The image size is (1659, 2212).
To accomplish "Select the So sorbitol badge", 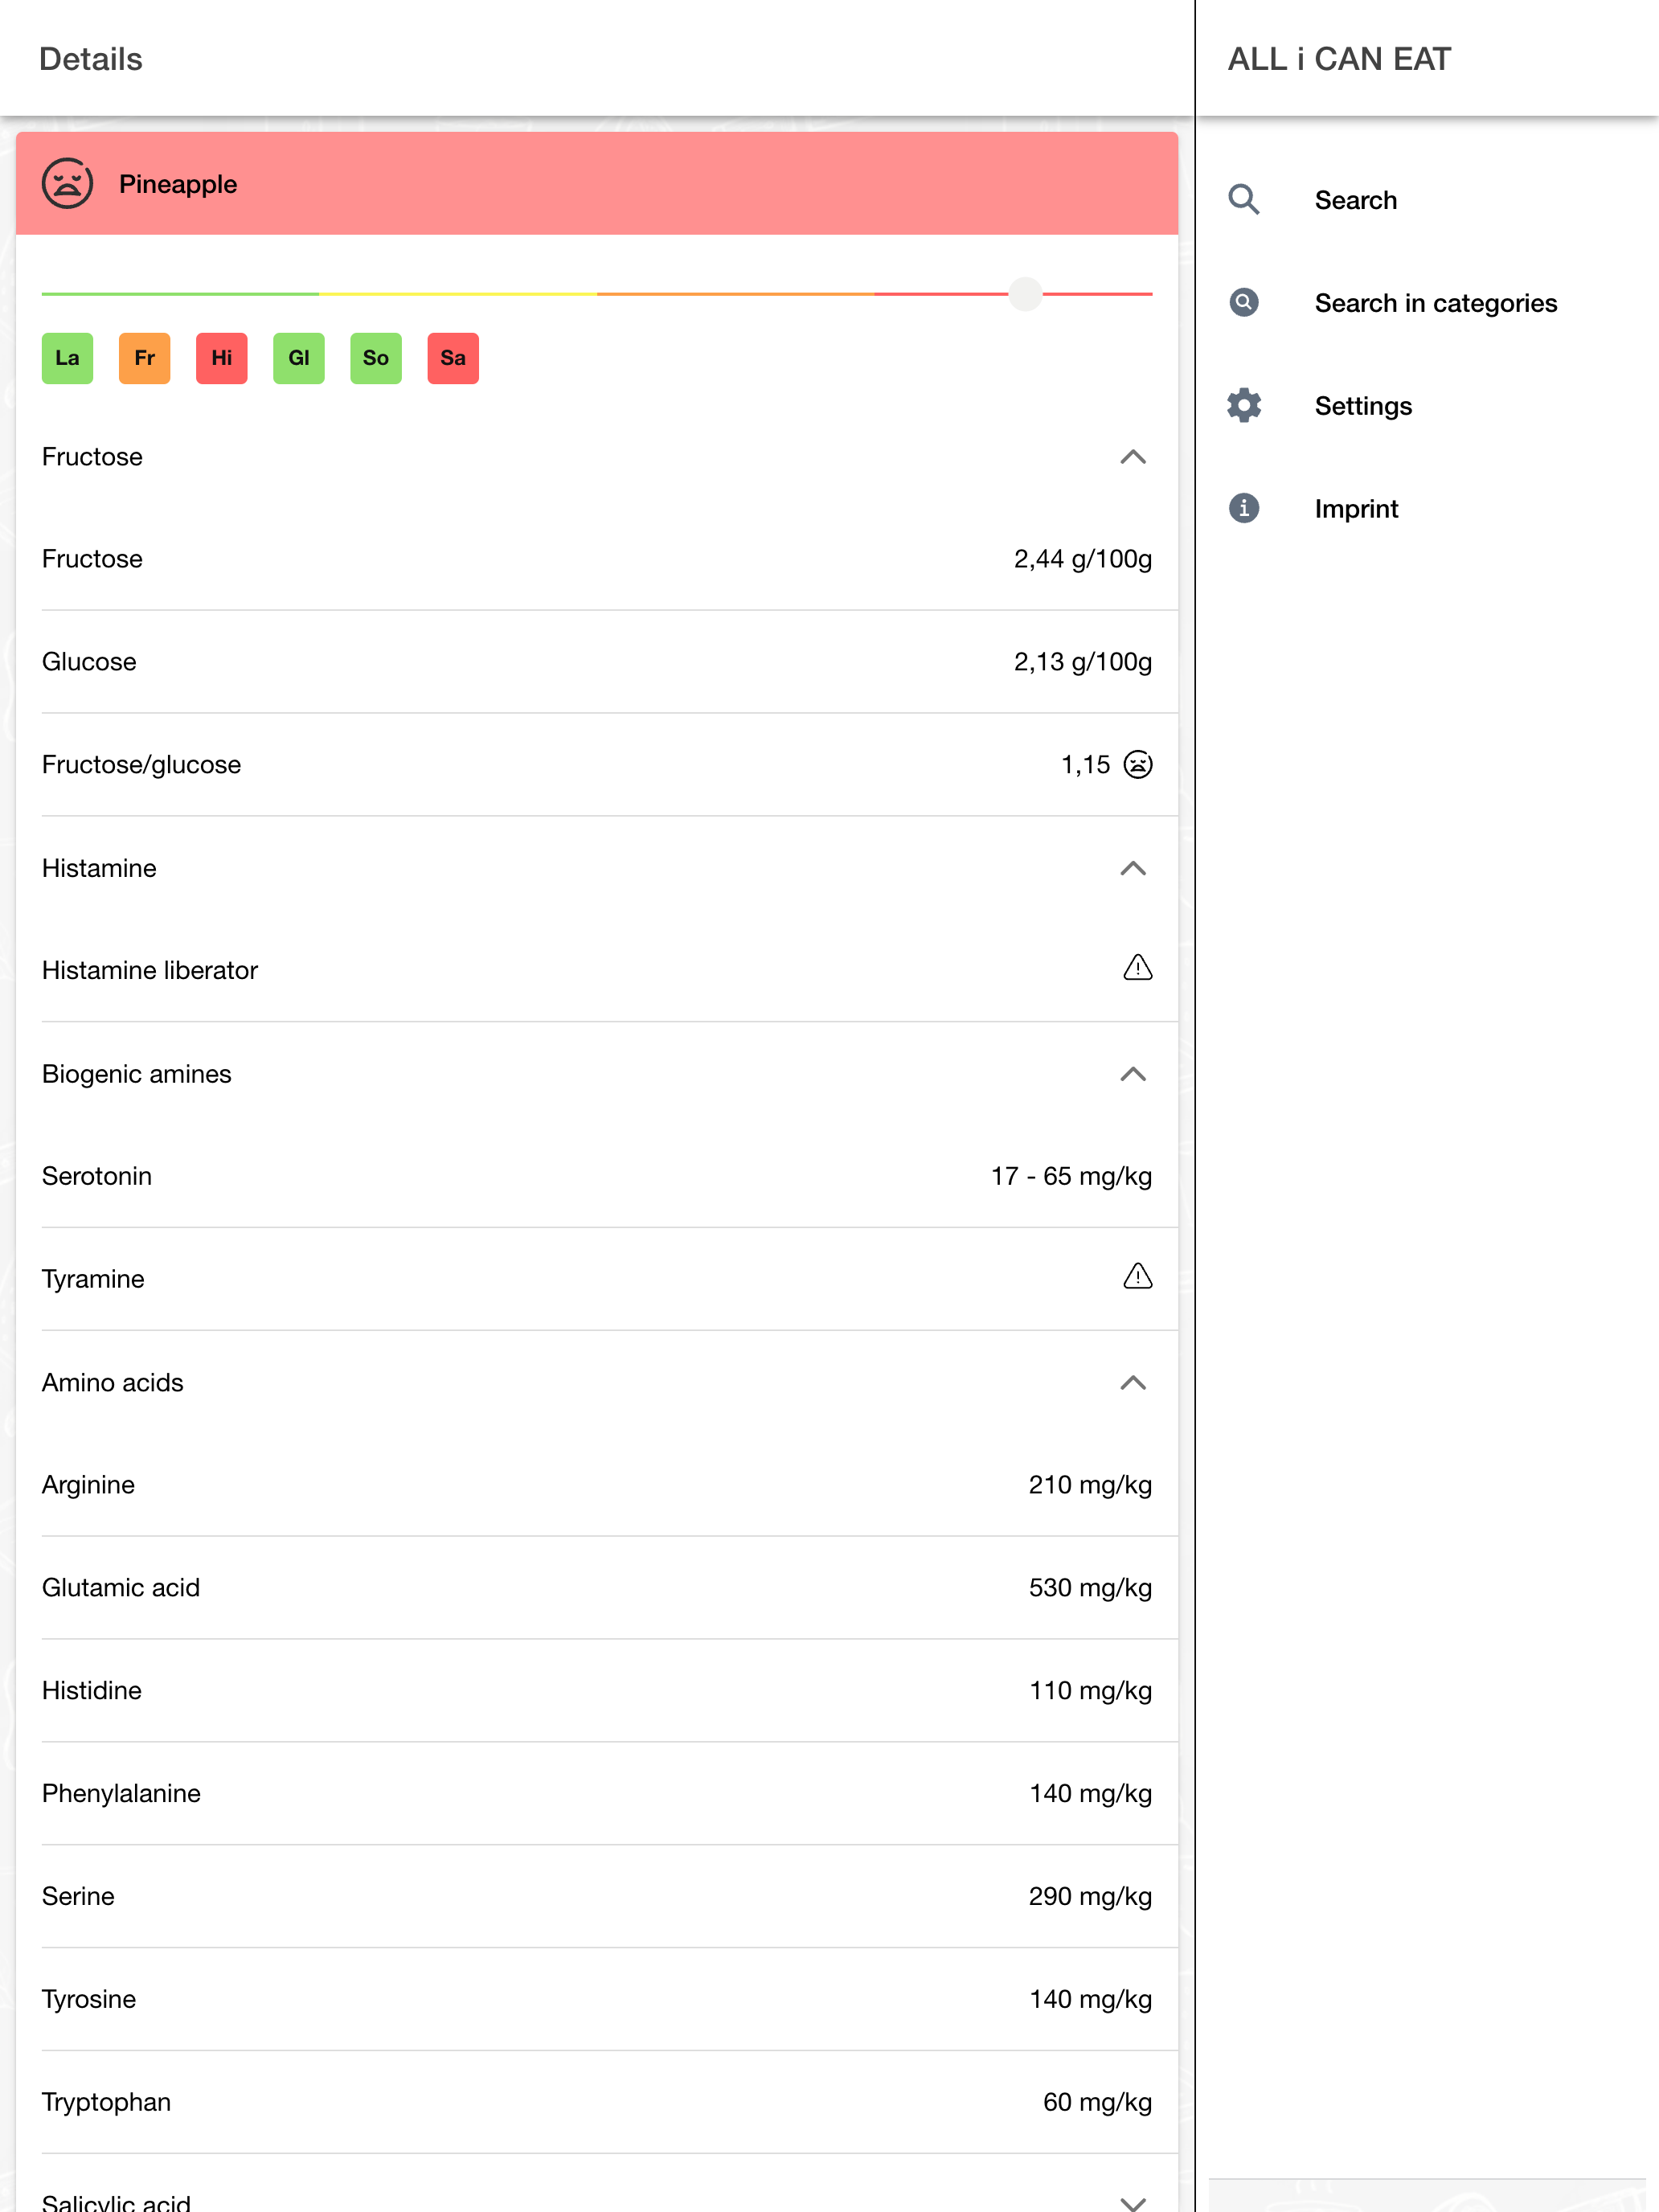I will [376, 358].
